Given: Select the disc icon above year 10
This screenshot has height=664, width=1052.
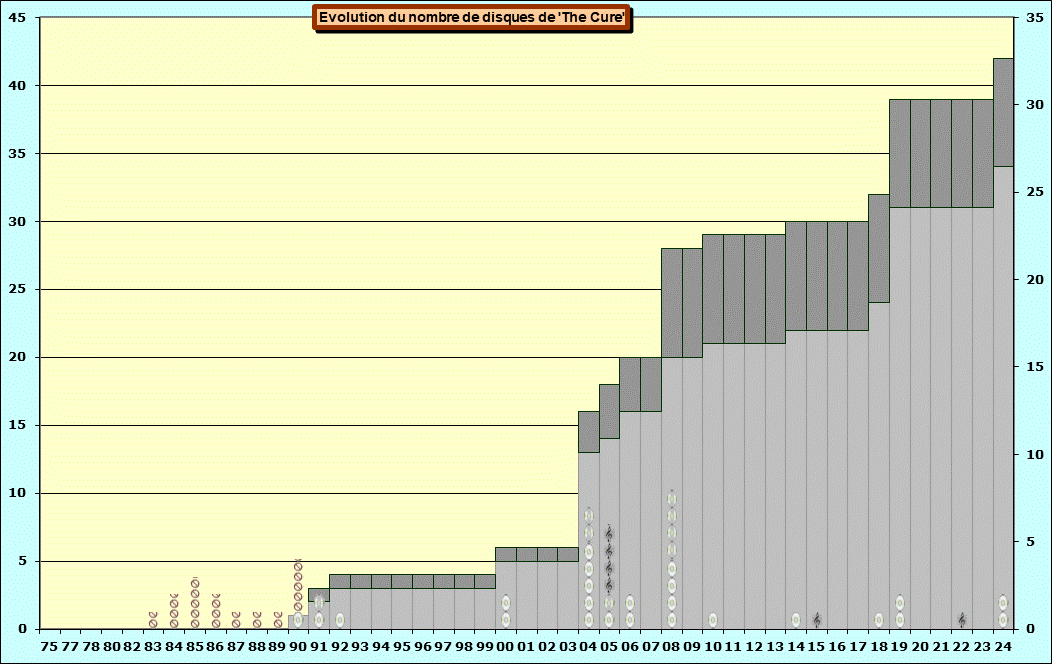Looking at the screenshot, I should click(x=713, y=620).
